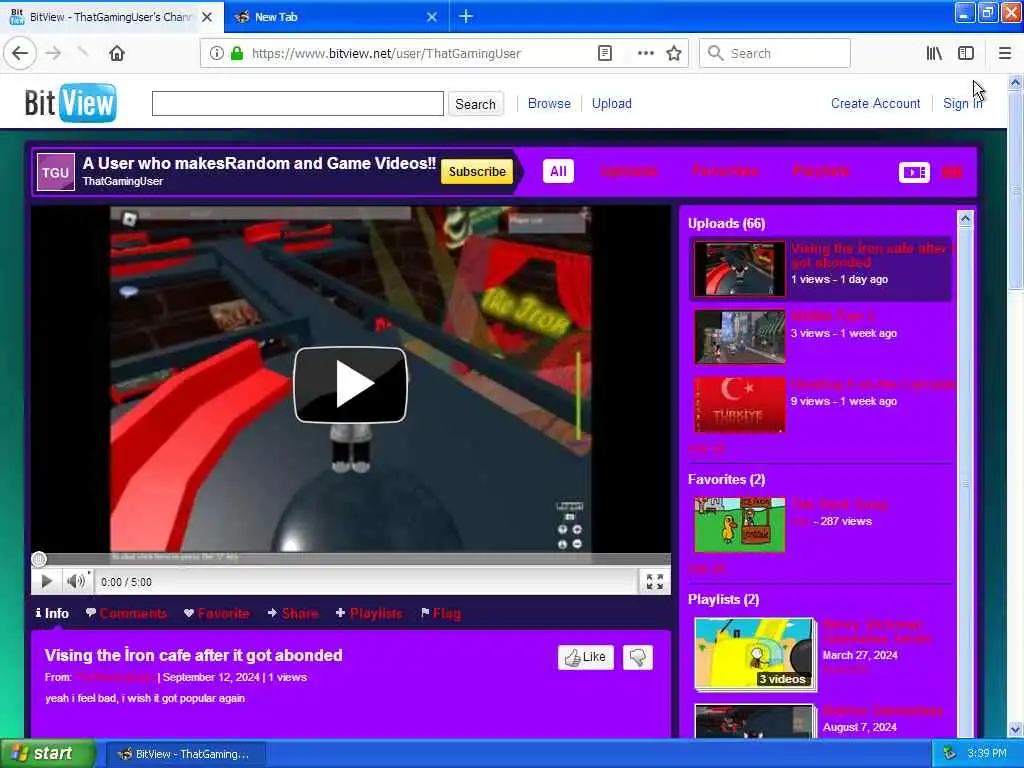Open the duck favorite video thumbnail
This screenshot has width=1024, height=768.
[739, 524]
